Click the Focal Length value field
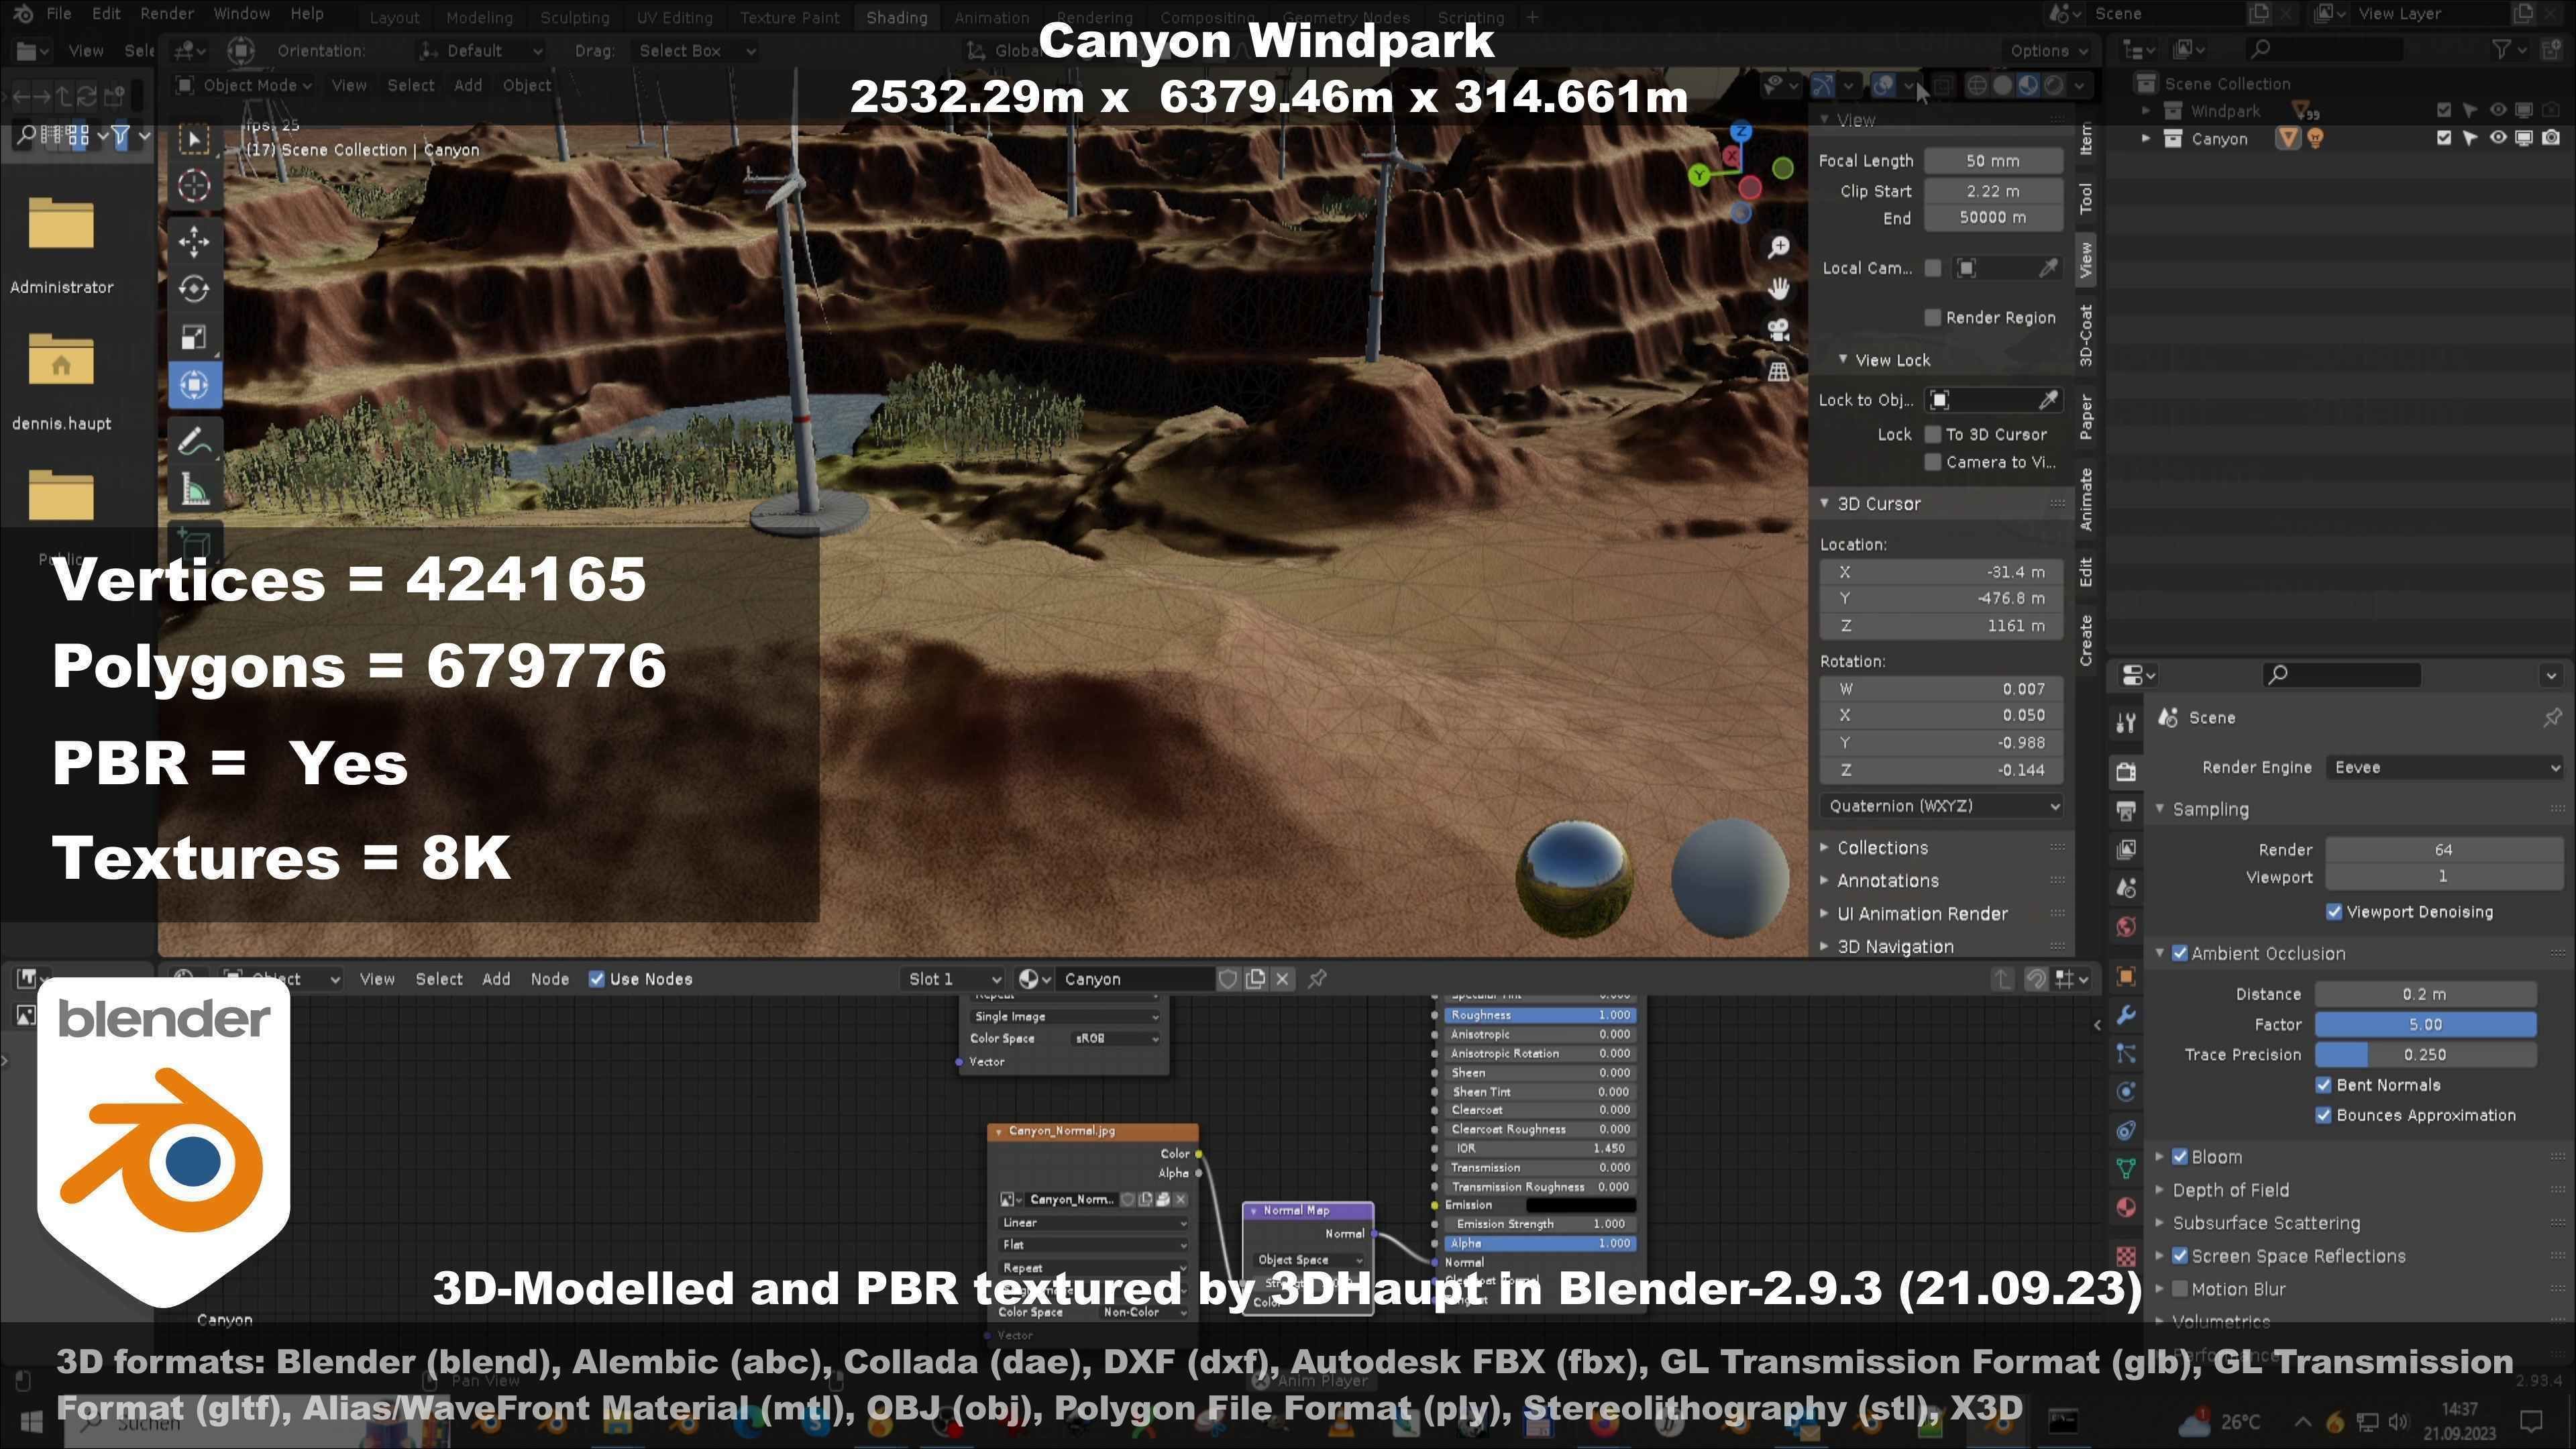The image size is (2576, 1449). coord(1992,161)
